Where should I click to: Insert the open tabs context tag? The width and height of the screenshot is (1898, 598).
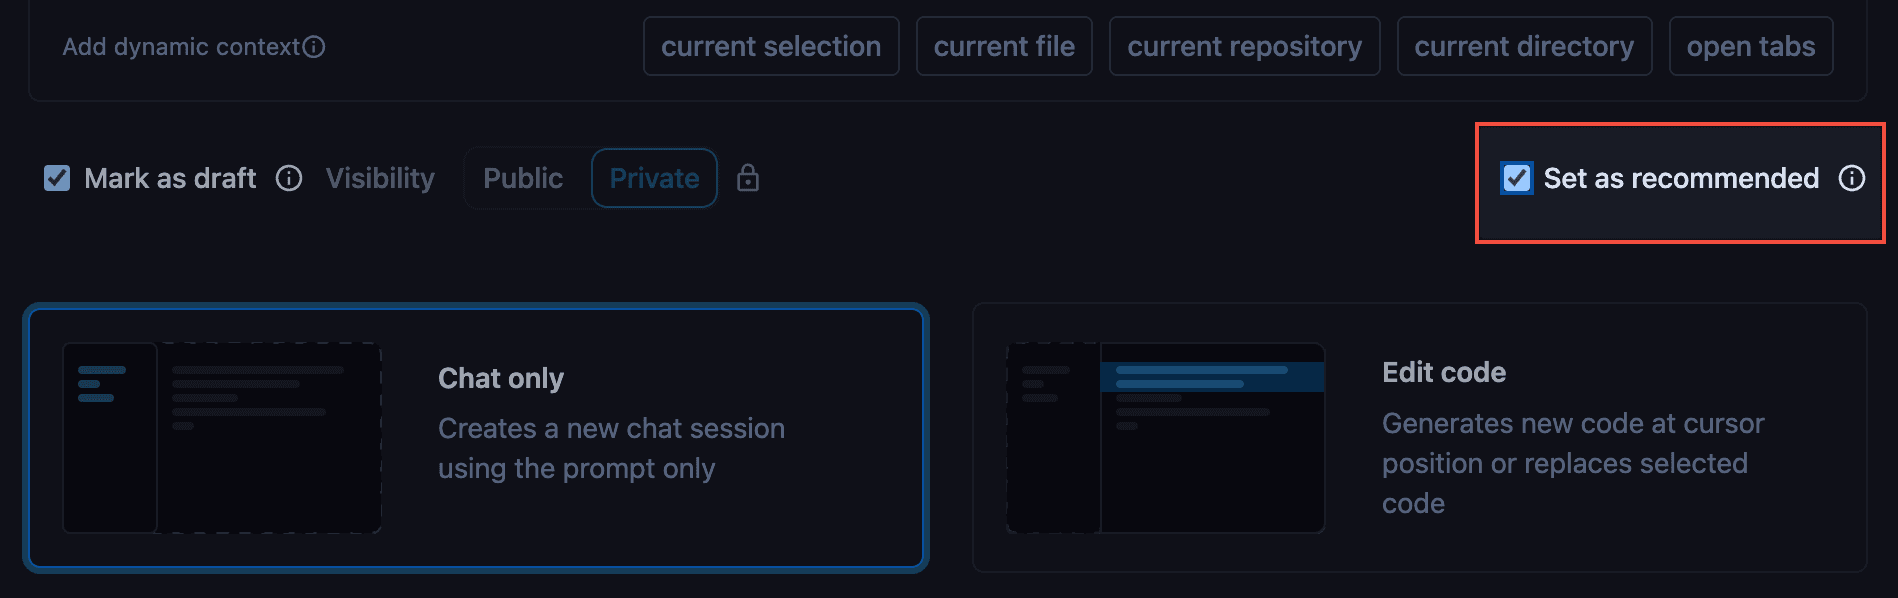coord(1751,46)
